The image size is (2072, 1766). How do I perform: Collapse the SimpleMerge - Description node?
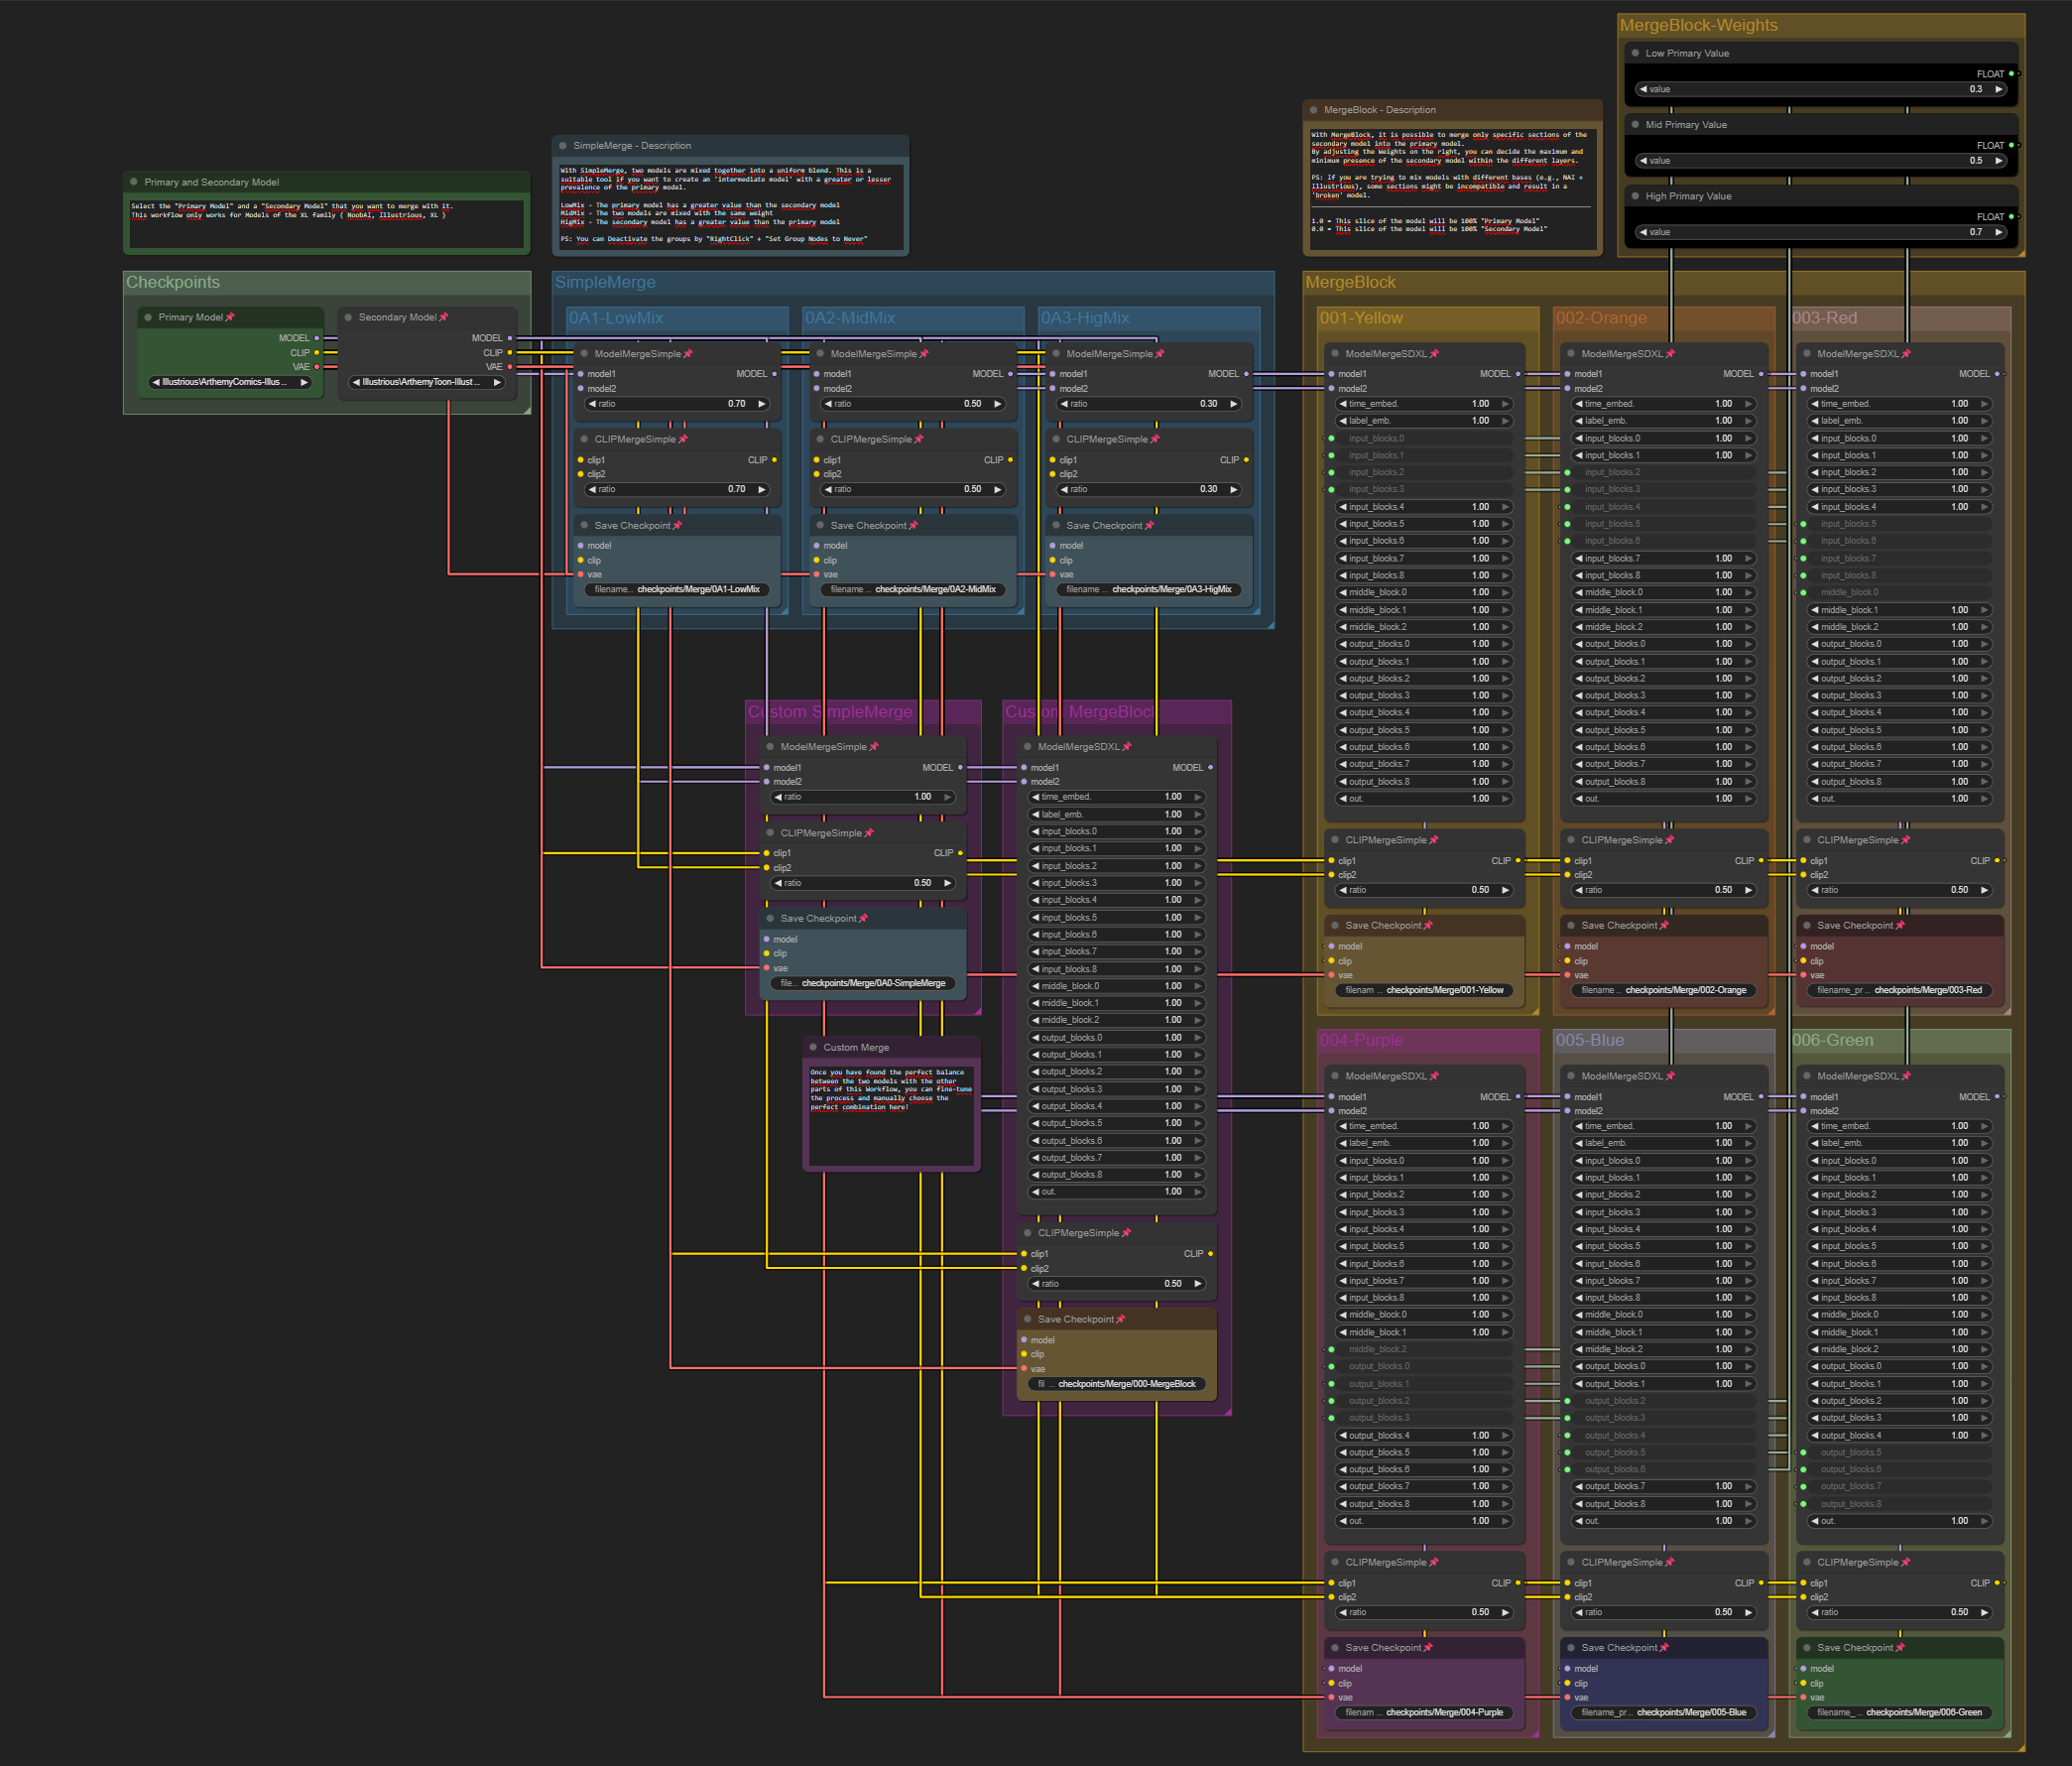pyautogui.click(x=563, y=146)
